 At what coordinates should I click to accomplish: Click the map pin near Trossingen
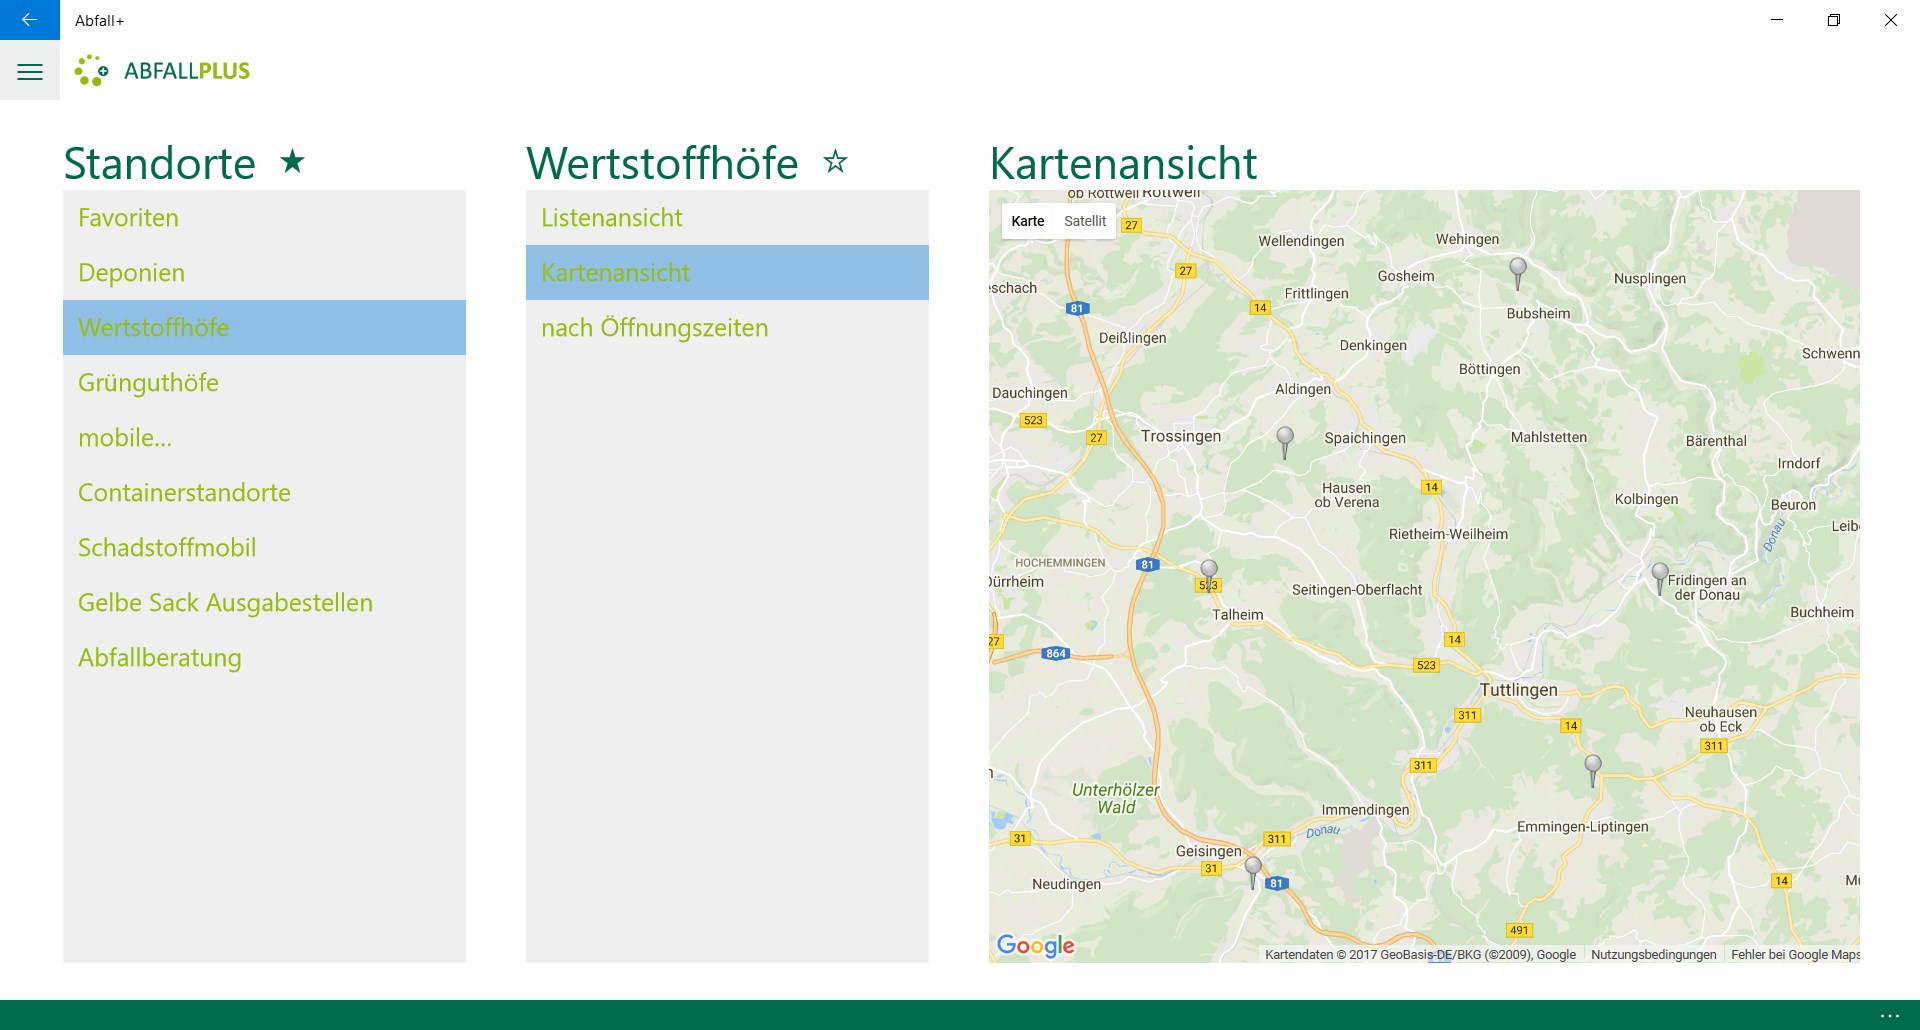(1285, 442)
